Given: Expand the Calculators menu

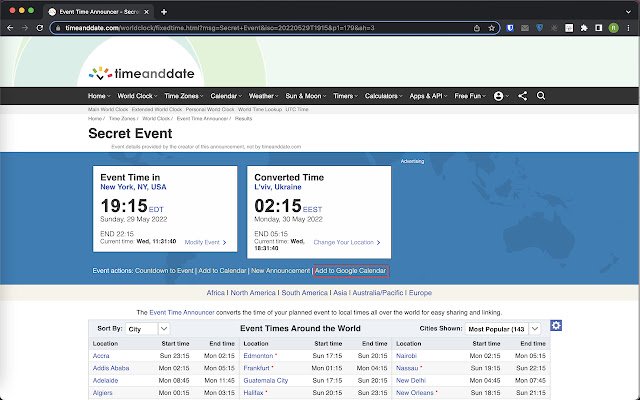Looking at the screenshot, I should pos(384,96).
